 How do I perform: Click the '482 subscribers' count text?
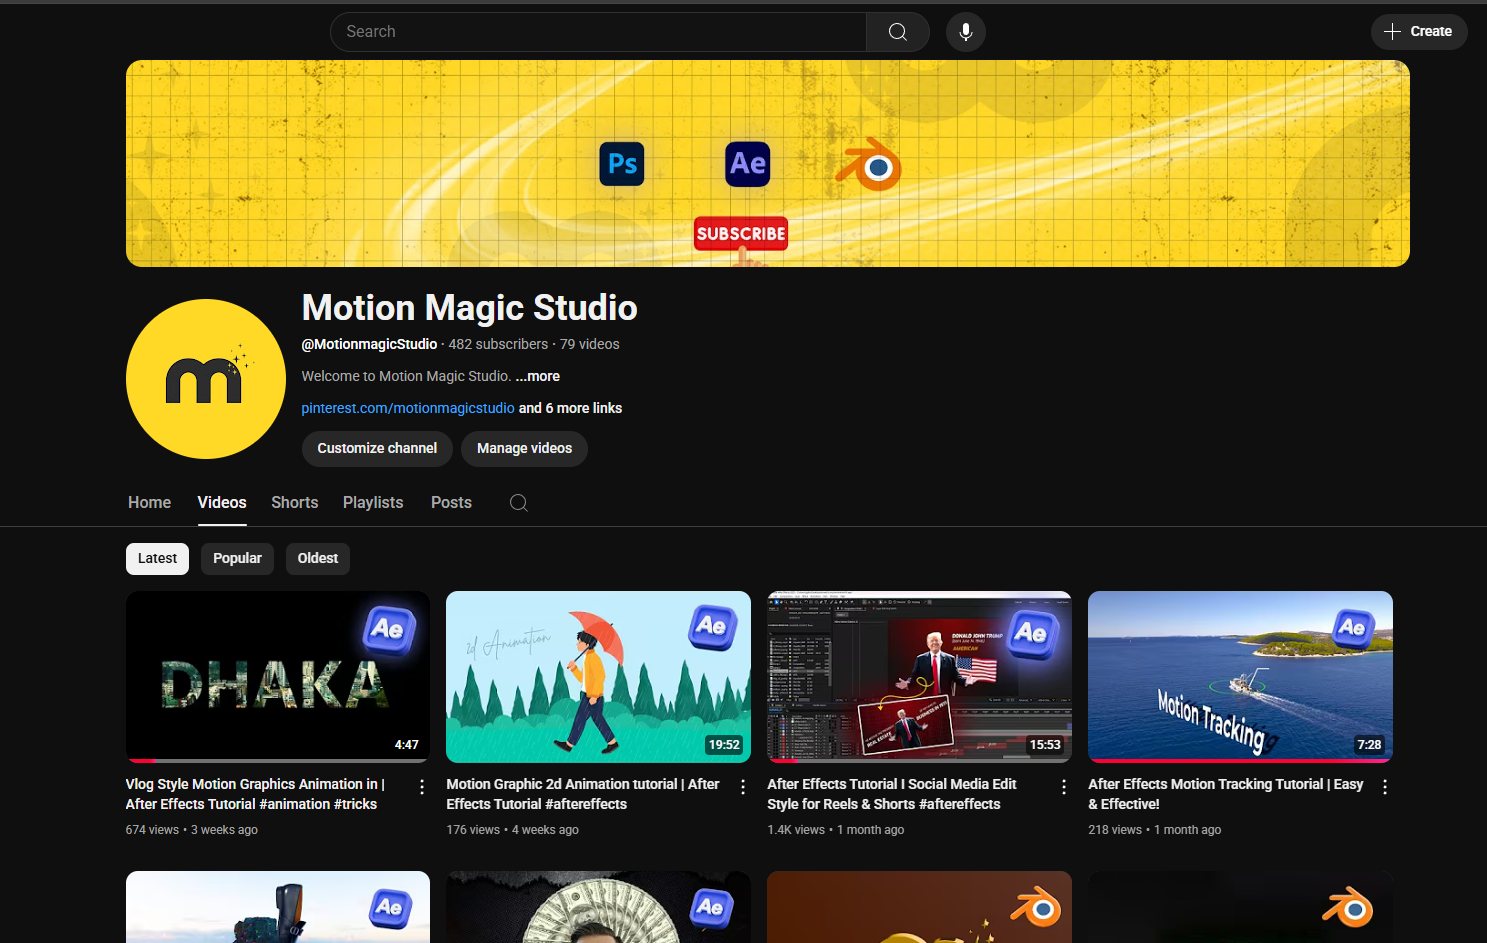click(498, 344)
